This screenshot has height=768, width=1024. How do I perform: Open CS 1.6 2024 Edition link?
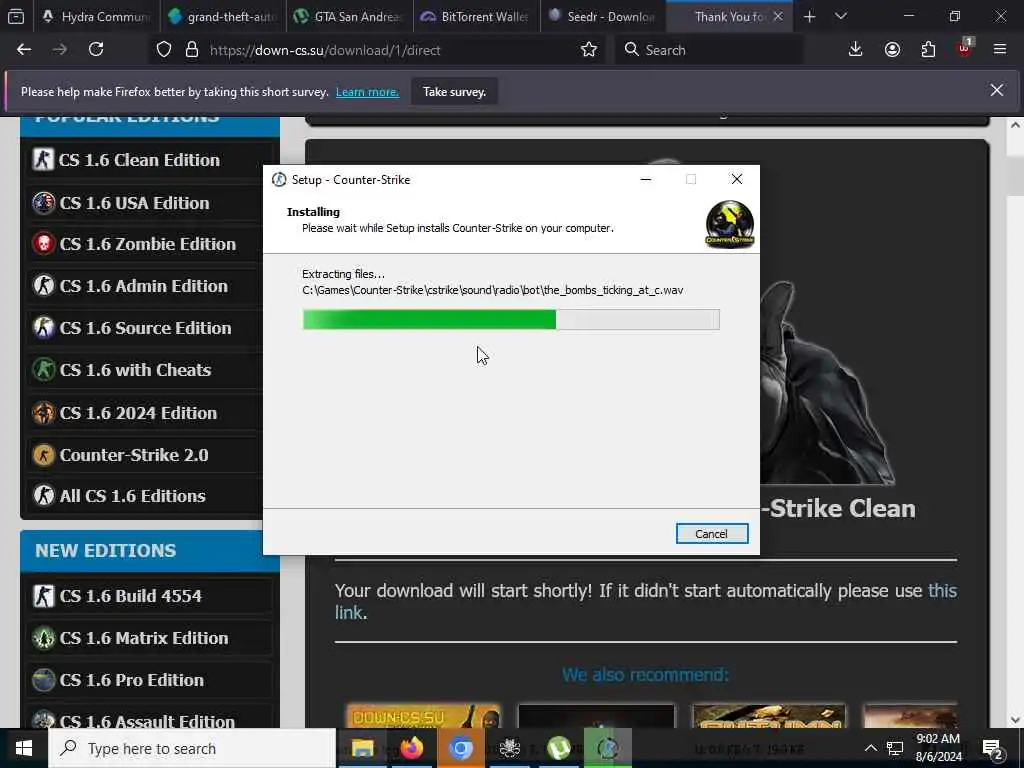(138, 413)
